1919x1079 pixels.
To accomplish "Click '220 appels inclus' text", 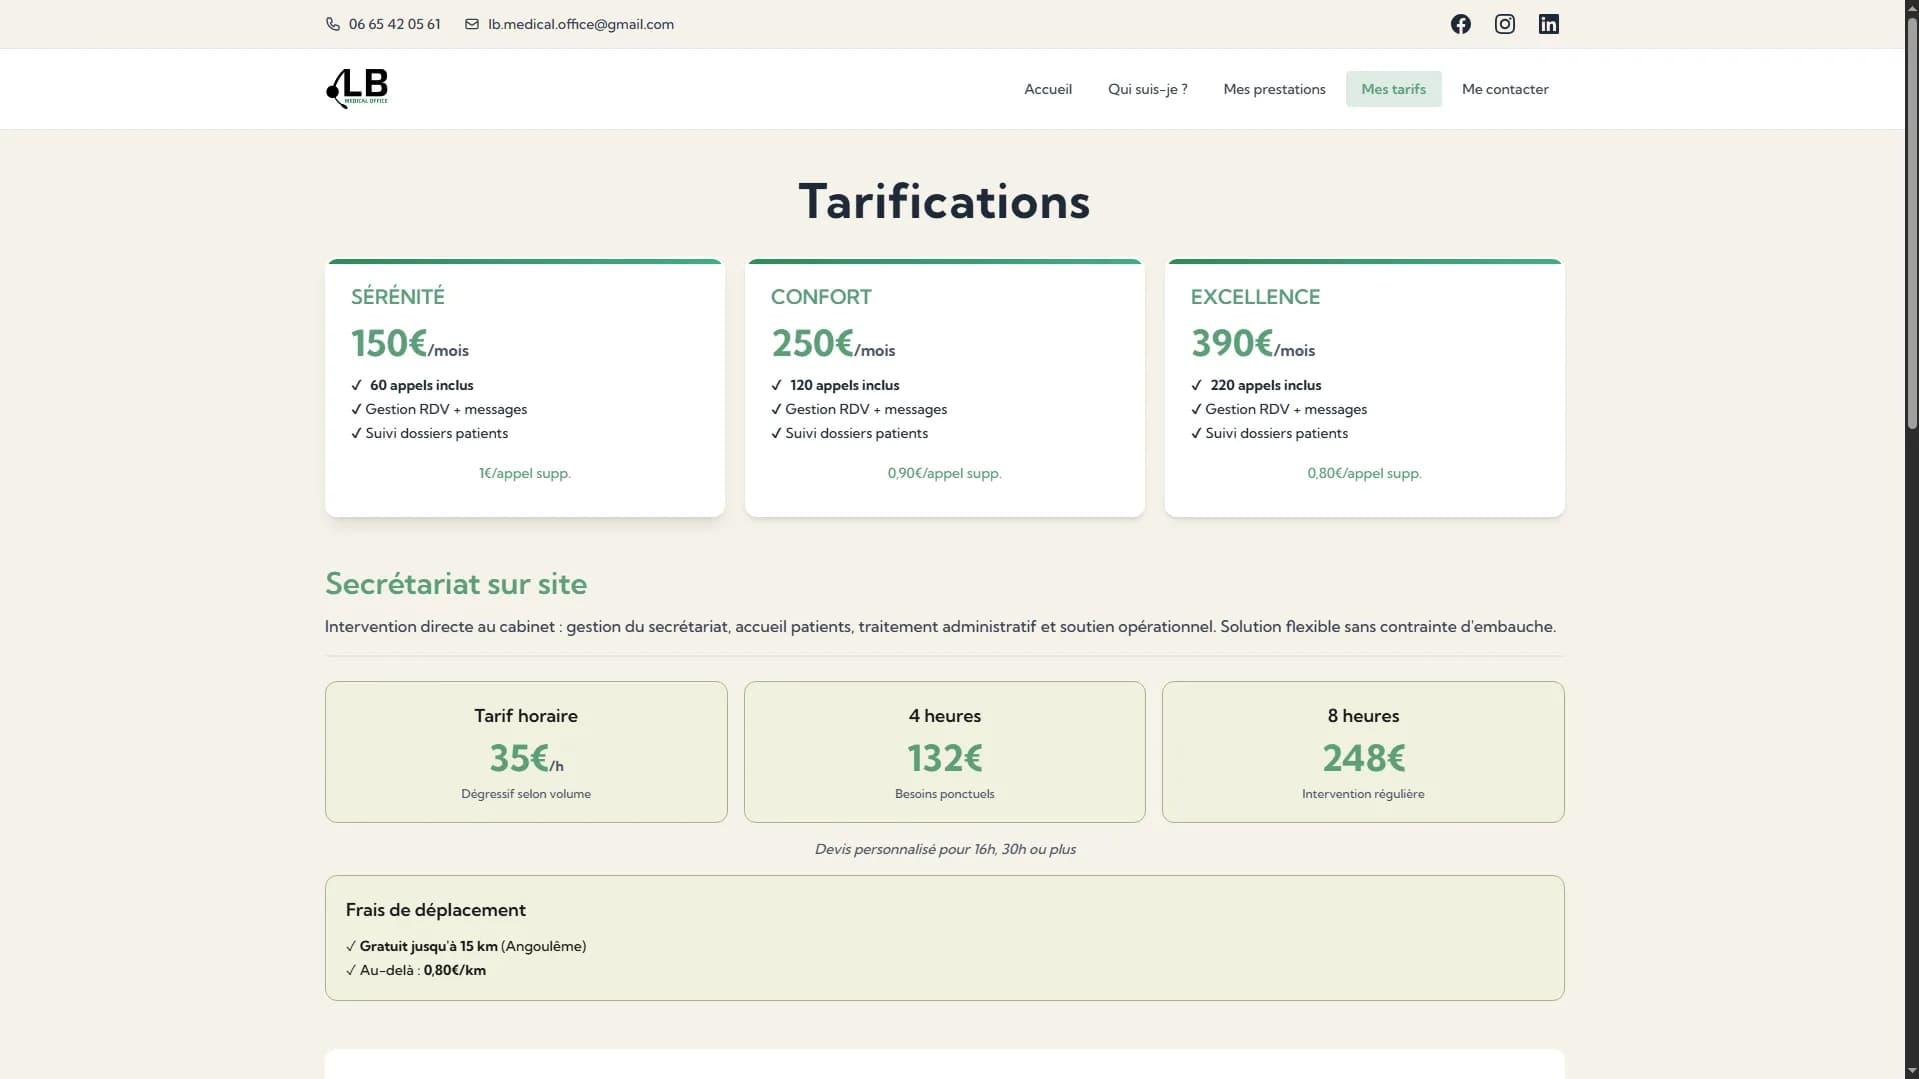I will tap(1265, 385).
